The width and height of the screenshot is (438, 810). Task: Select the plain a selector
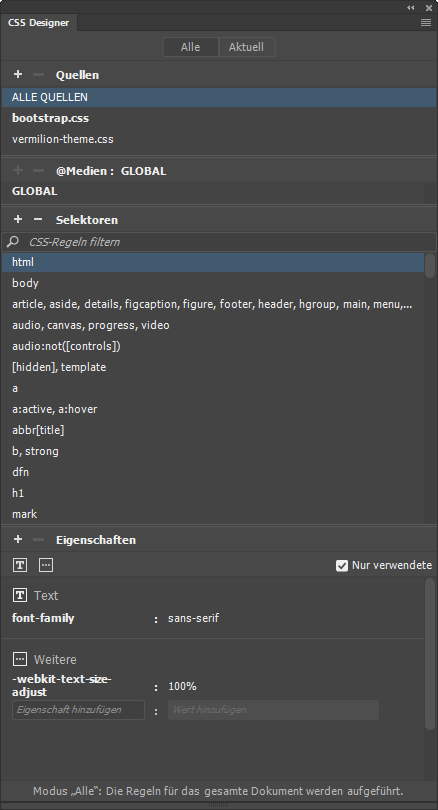click(213, 388)
